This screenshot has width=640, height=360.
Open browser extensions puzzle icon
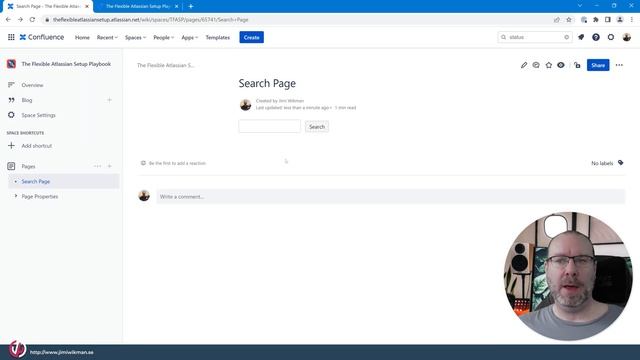coord(596,20)
